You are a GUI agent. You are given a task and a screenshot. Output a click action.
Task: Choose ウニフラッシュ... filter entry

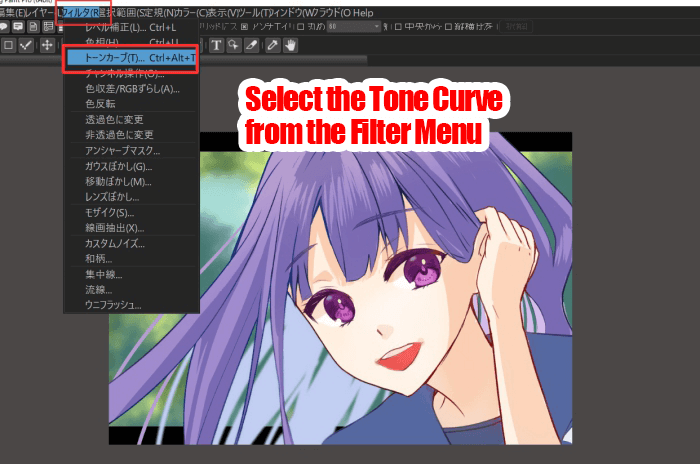coord(132,305)
